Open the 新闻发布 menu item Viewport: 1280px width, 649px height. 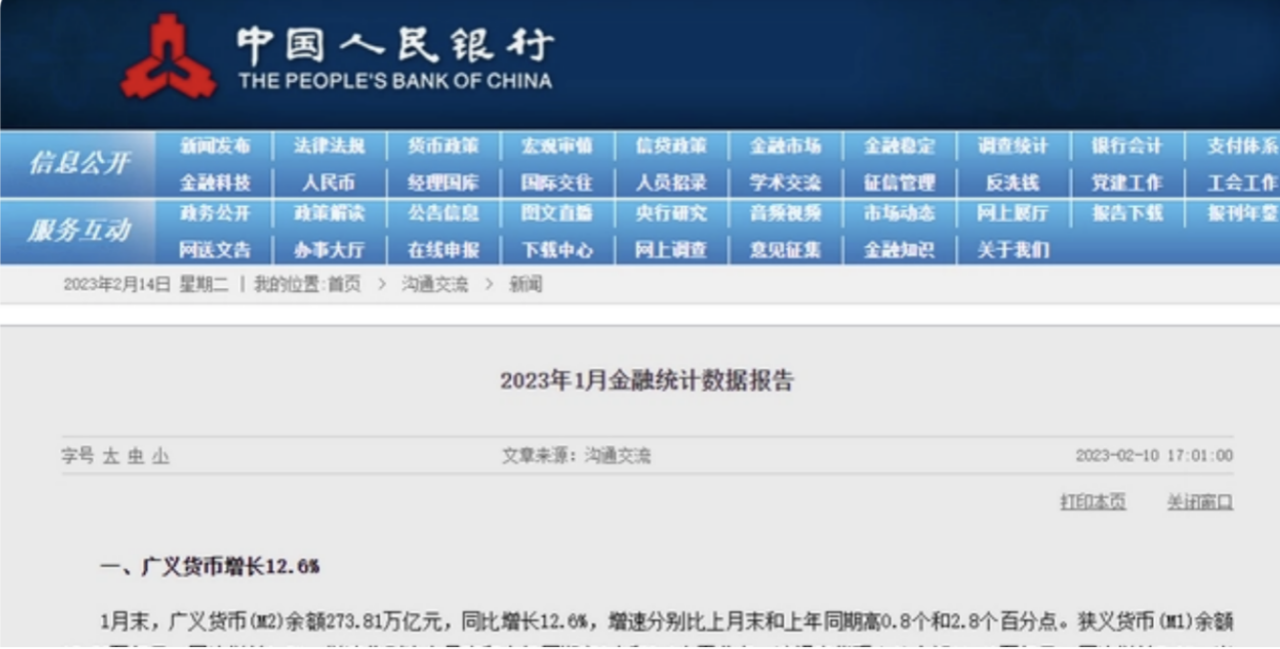click(x=217, y=145)
